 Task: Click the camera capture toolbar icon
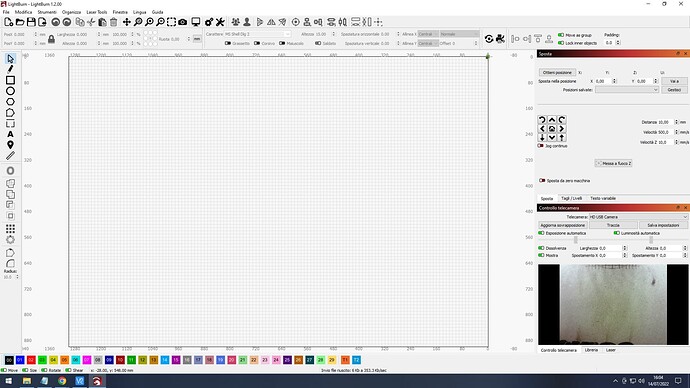183,22
